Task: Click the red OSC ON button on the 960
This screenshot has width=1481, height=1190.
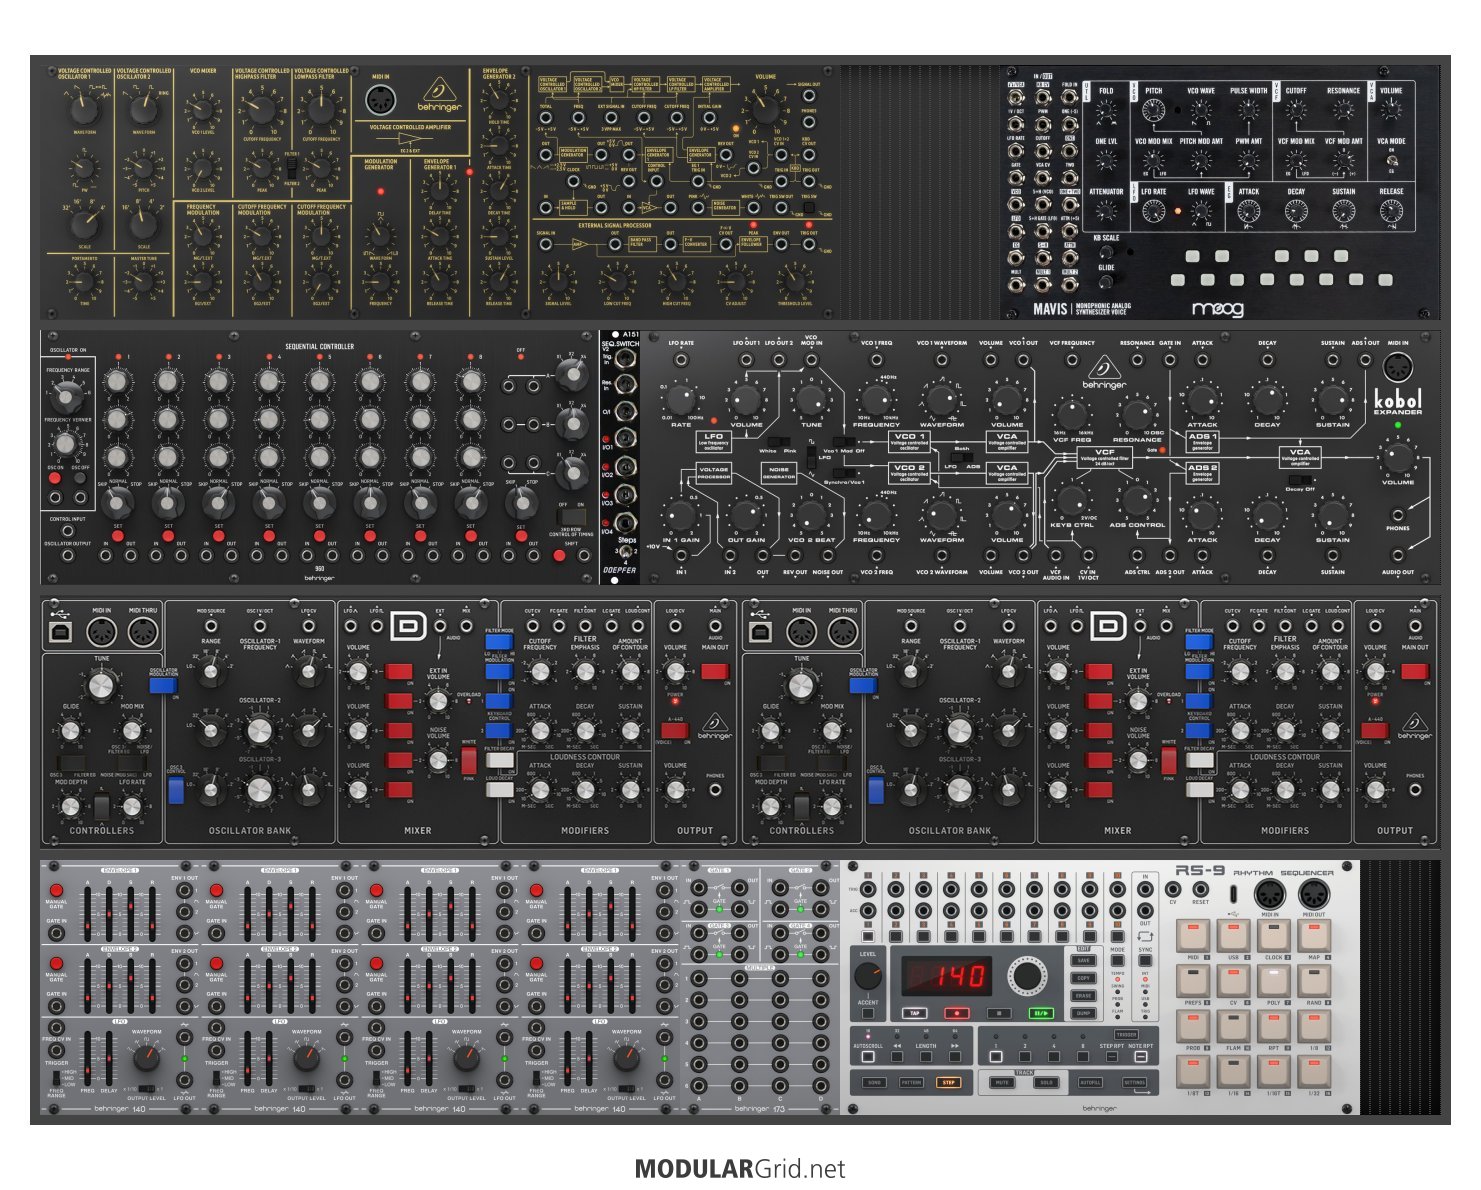Action: (55, 478)
